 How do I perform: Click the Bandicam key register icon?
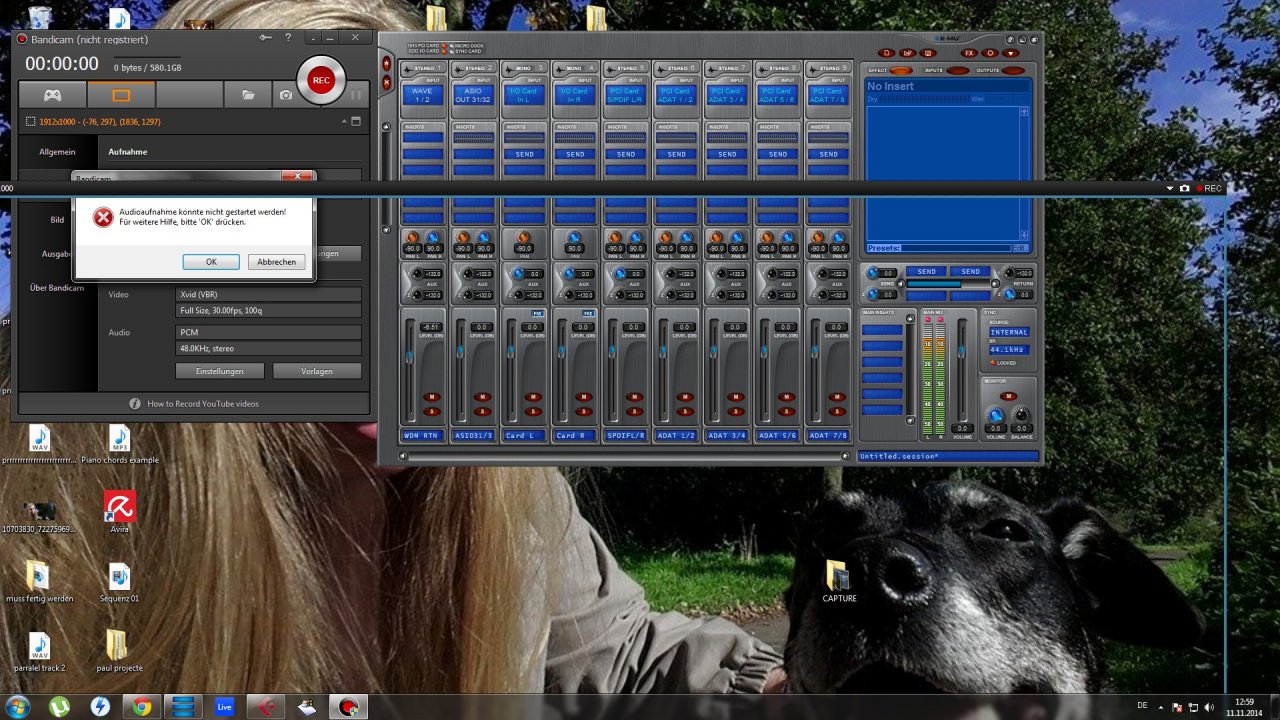(266, 37)
